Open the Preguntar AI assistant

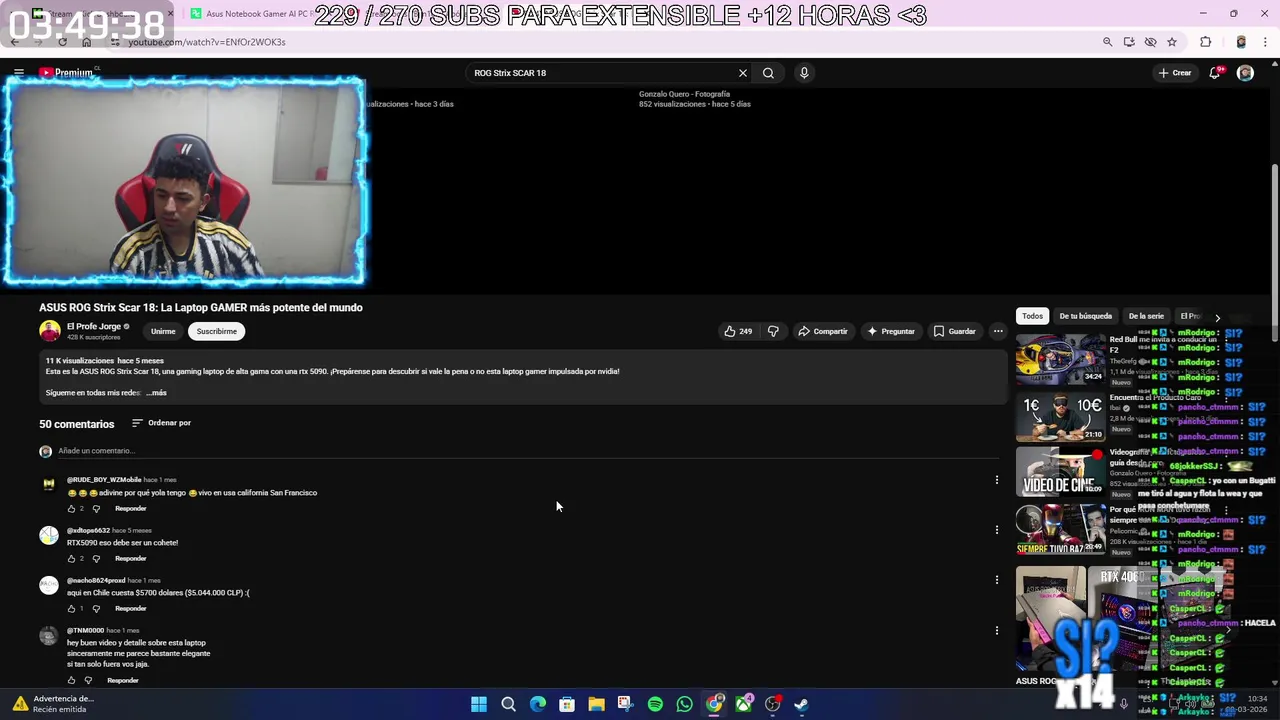[x=891, y=331]
